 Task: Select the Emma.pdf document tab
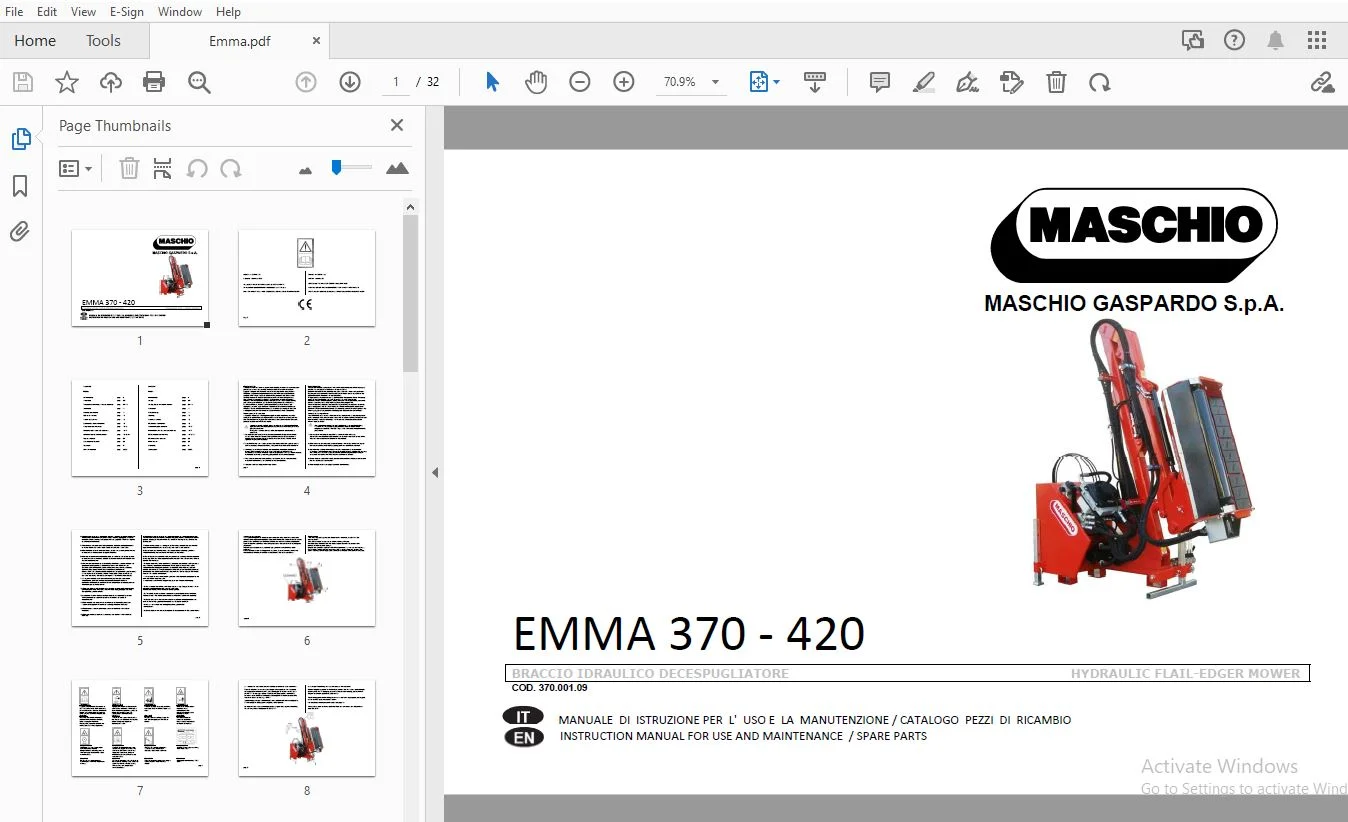[x=240, y=41]
